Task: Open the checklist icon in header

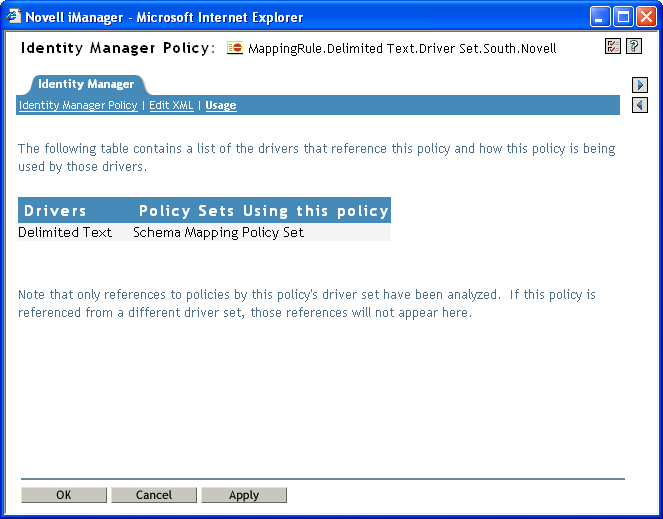Action: pyautogui.click(x=612, y=46)
